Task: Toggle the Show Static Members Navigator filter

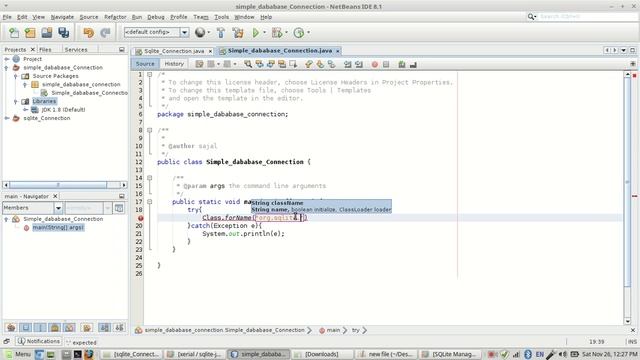Action: pos(40,327)
